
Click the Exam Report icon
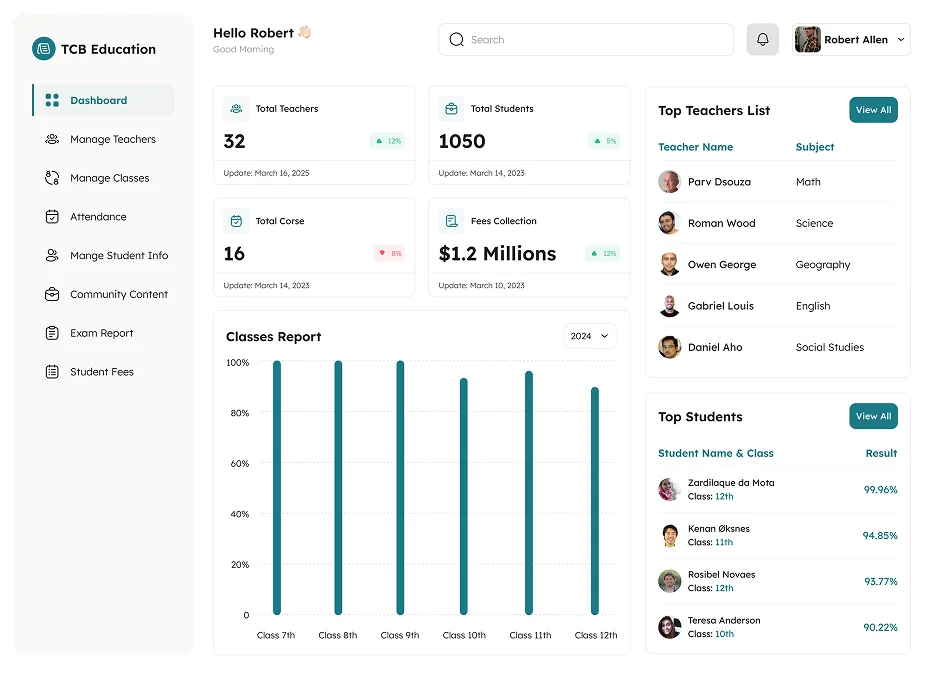(x=52, y=333)
